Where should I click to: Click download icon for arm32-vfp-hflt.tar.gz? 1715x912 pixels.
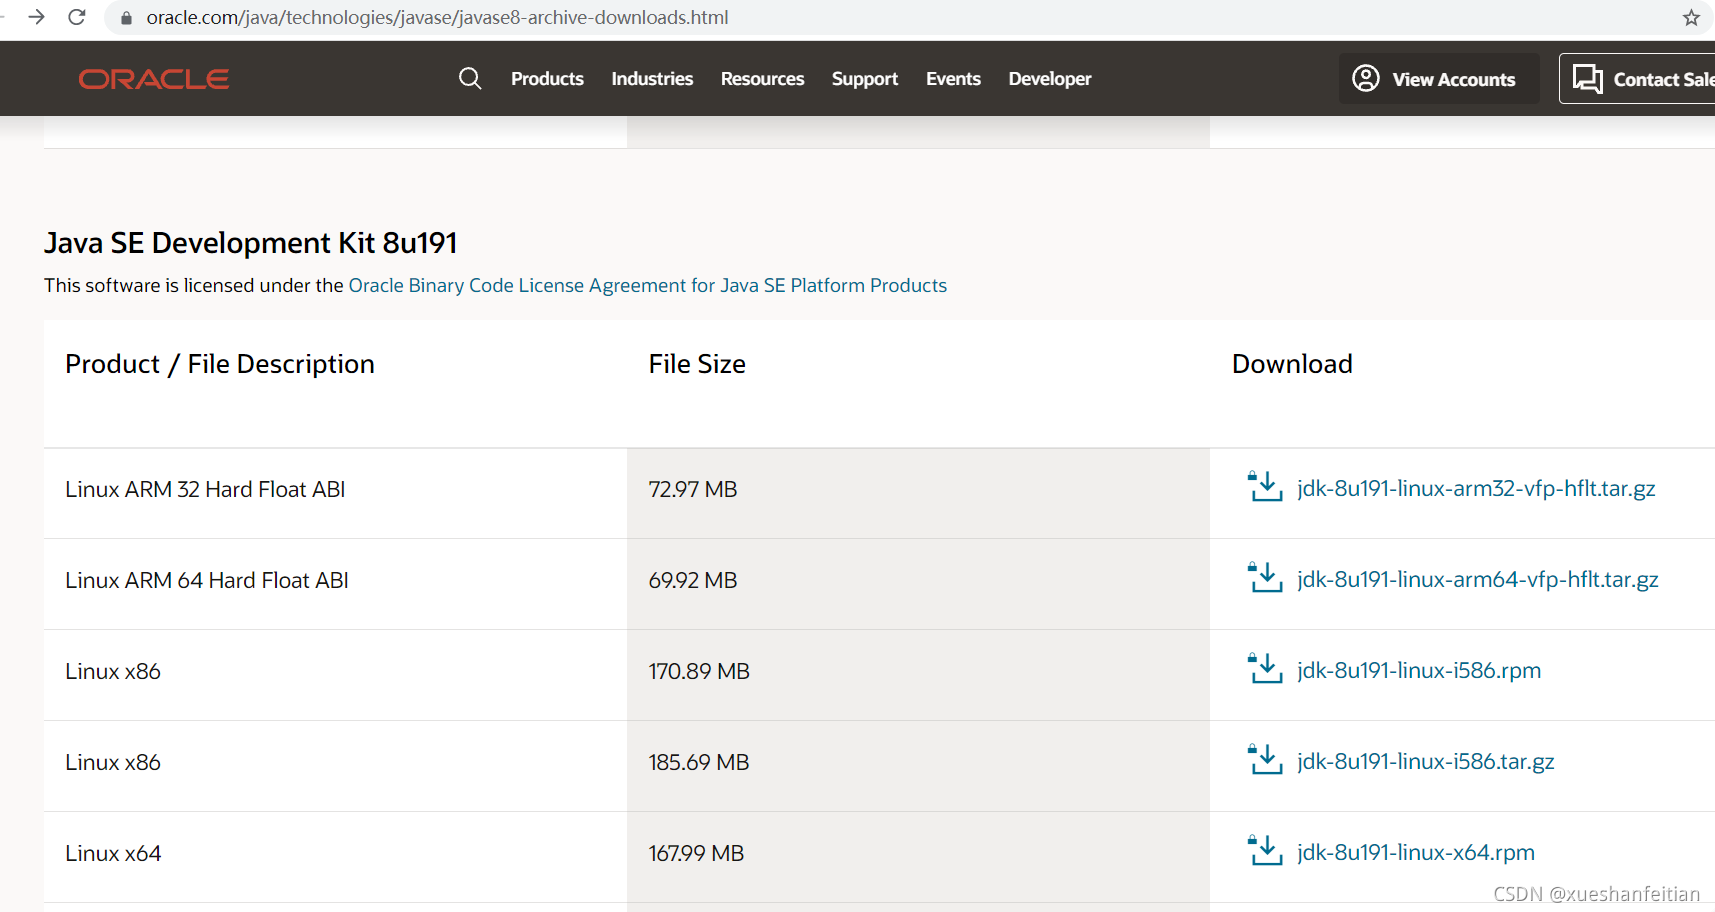click(1265, 487)
